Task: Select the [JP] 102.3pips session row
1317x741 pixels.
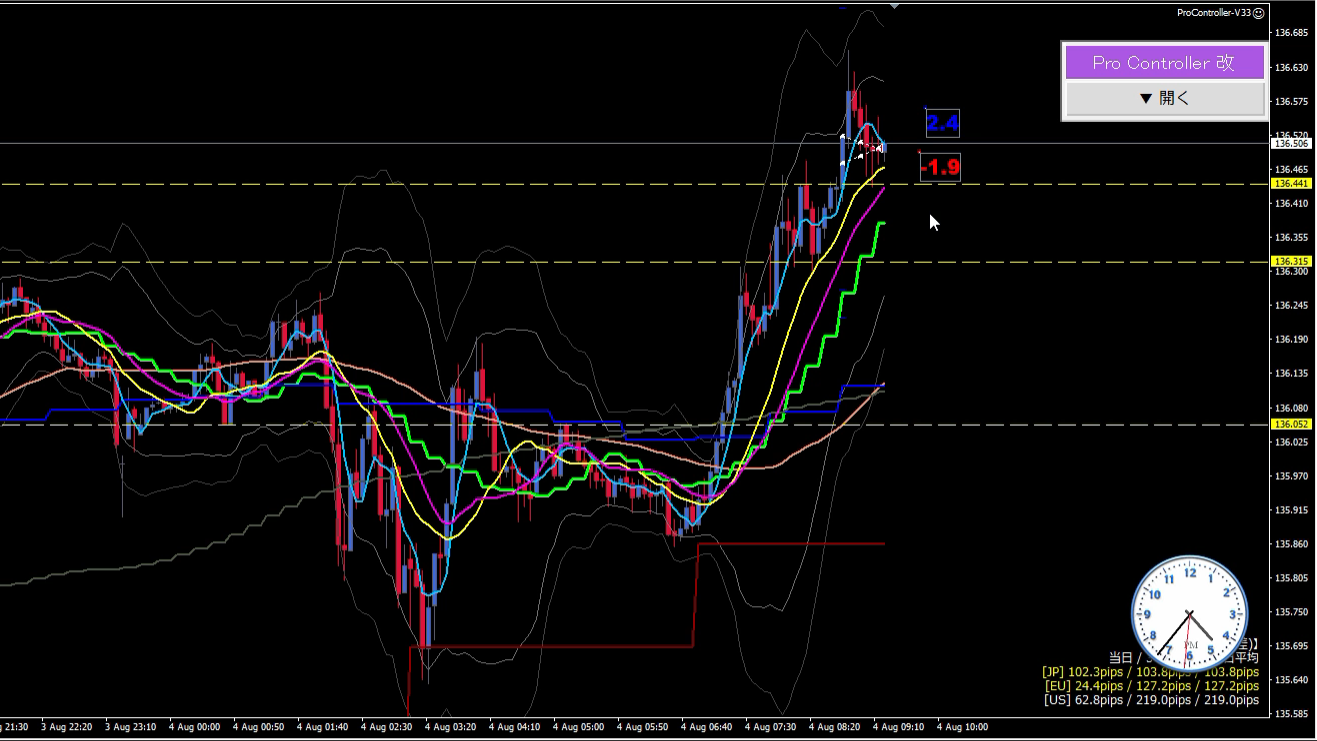Action: pos(1150,672)
